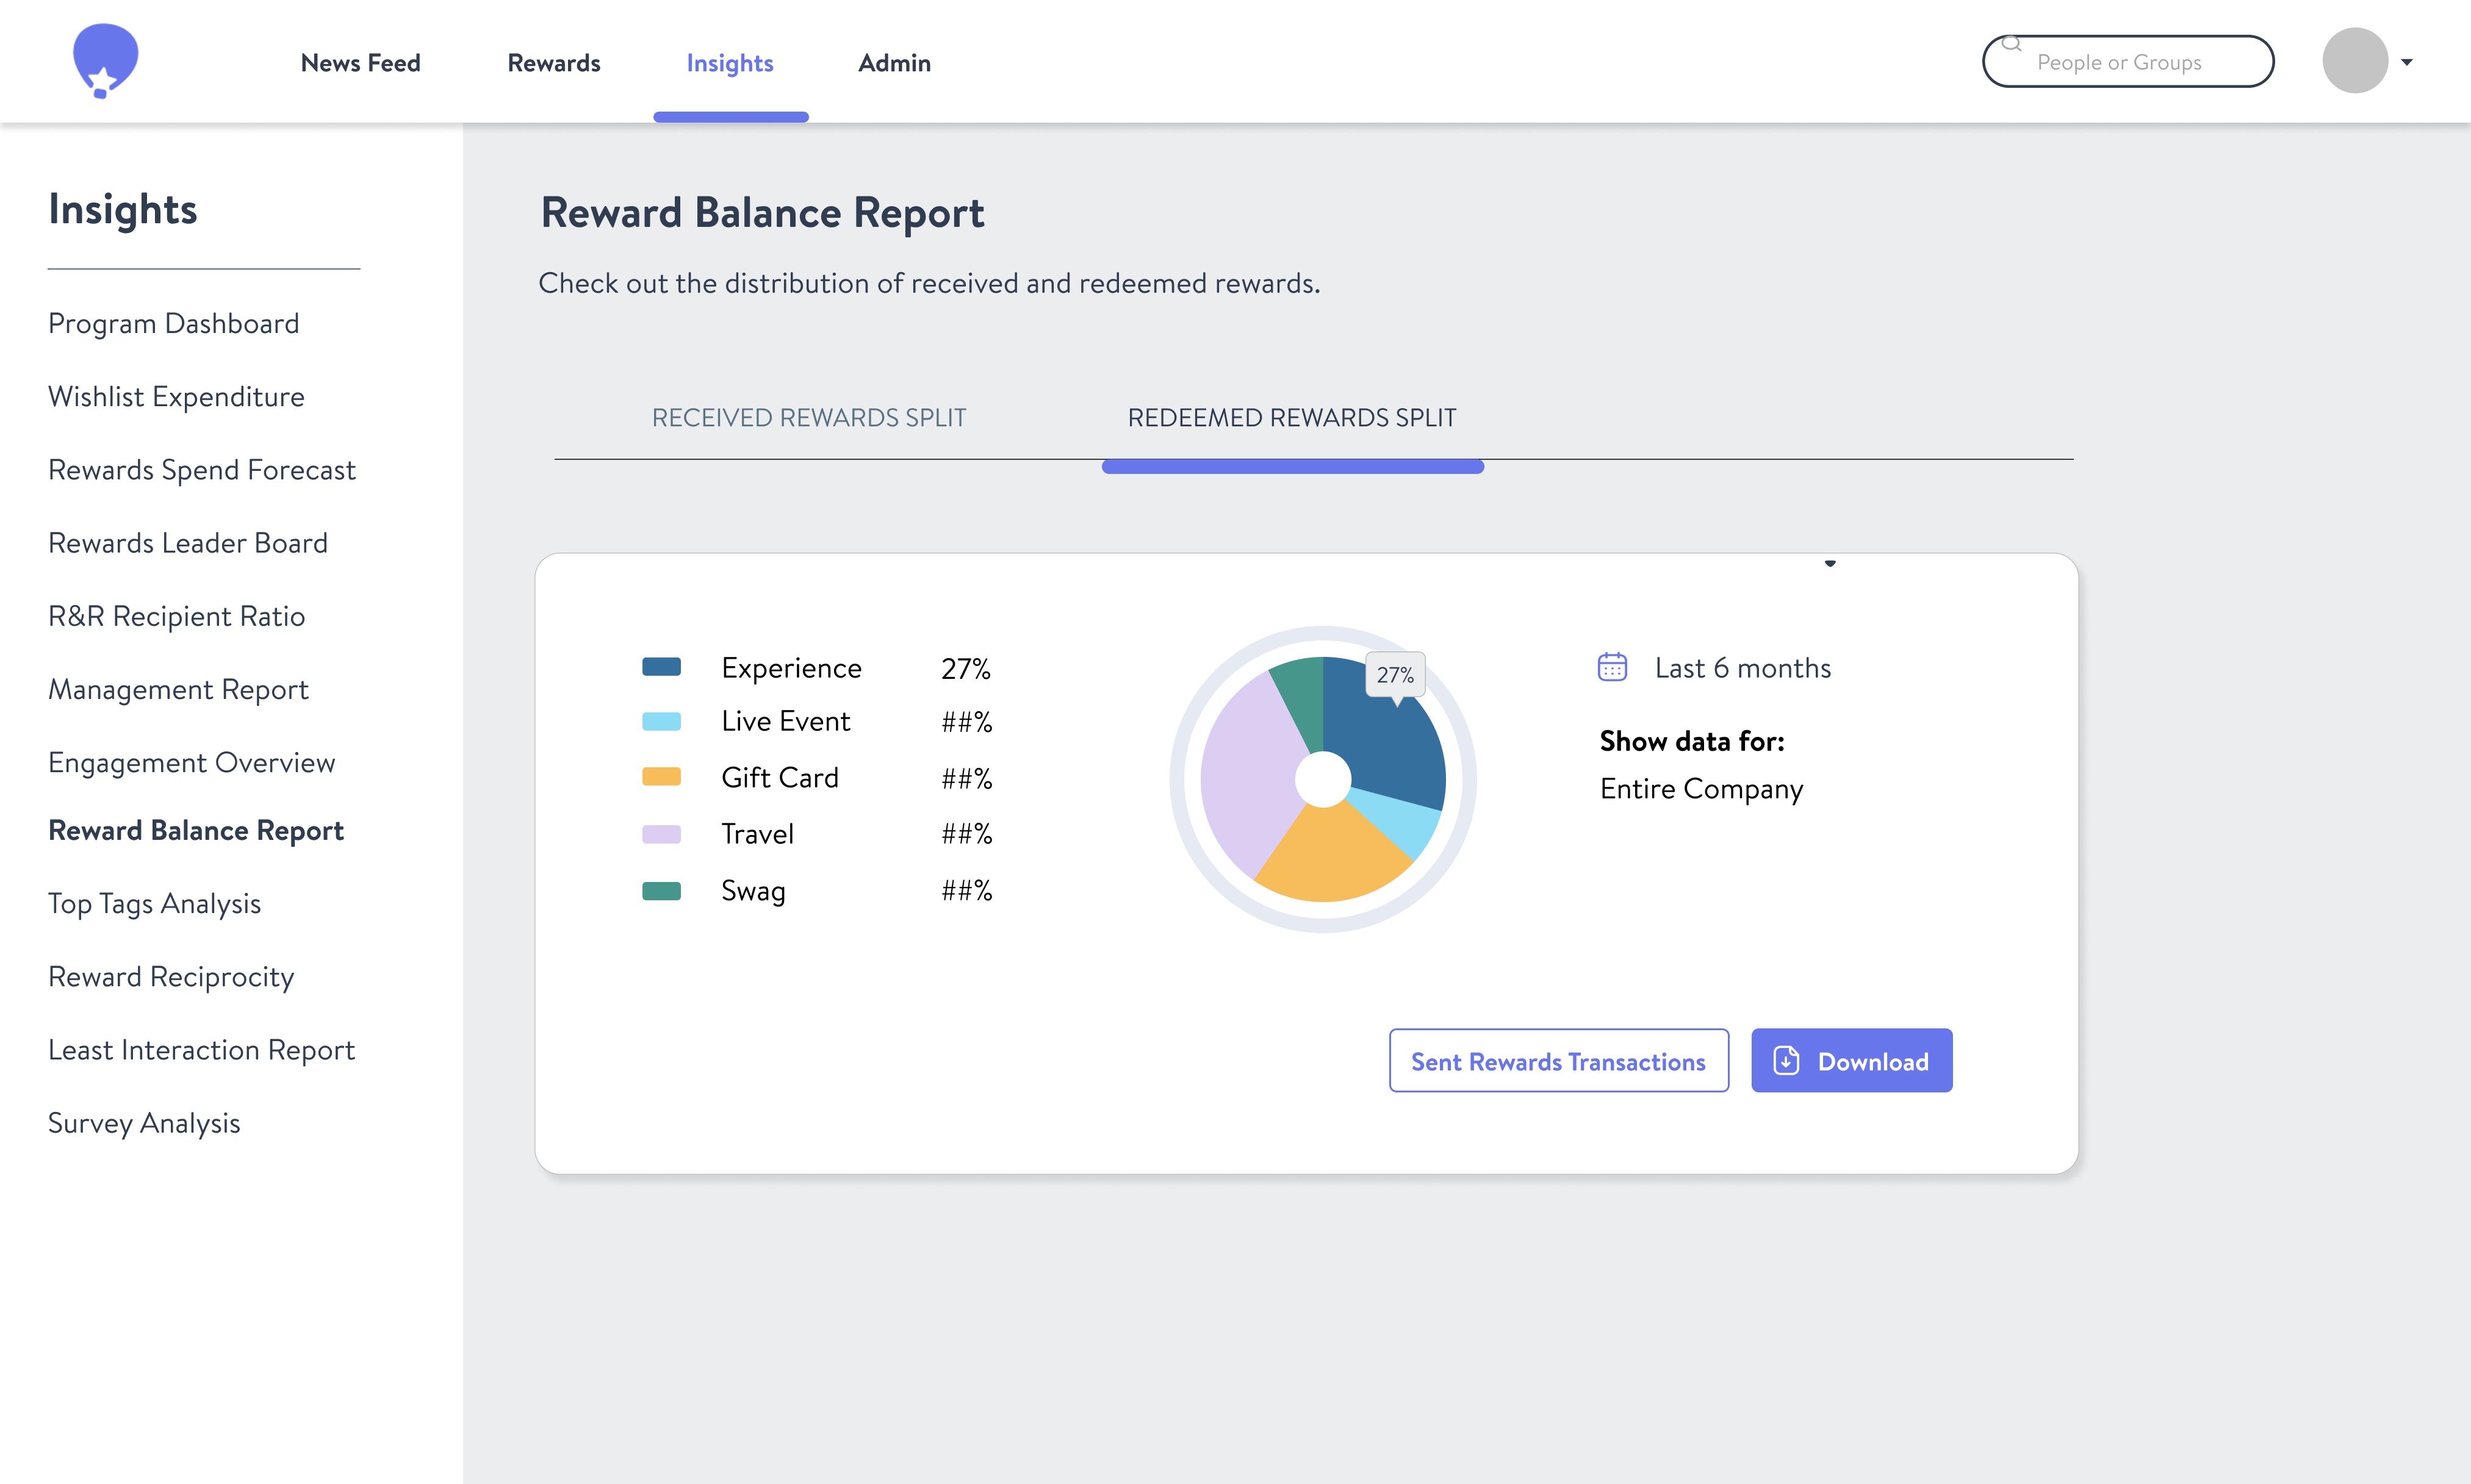The width and height of the screenshot is (2471, 1484).
Task: Click the search magnifier icon
Action: 2011,44
